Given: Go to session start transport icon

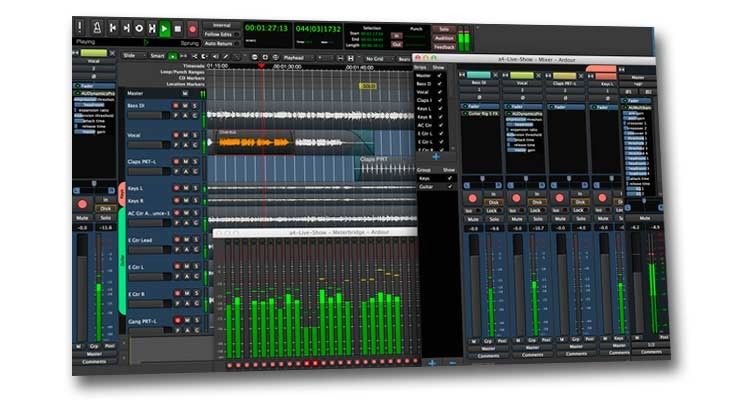Looking at the screenshot, I should pos(112,28).
